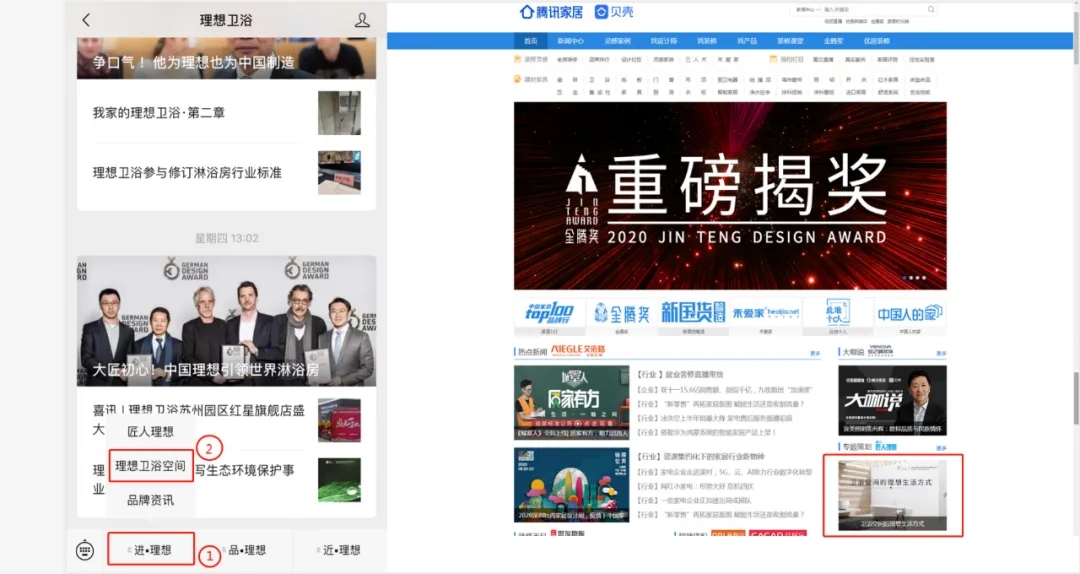Select 理想卫浴空间 from the popup menu
This screenshot has width=1080, height=574.
pos(150,467)
